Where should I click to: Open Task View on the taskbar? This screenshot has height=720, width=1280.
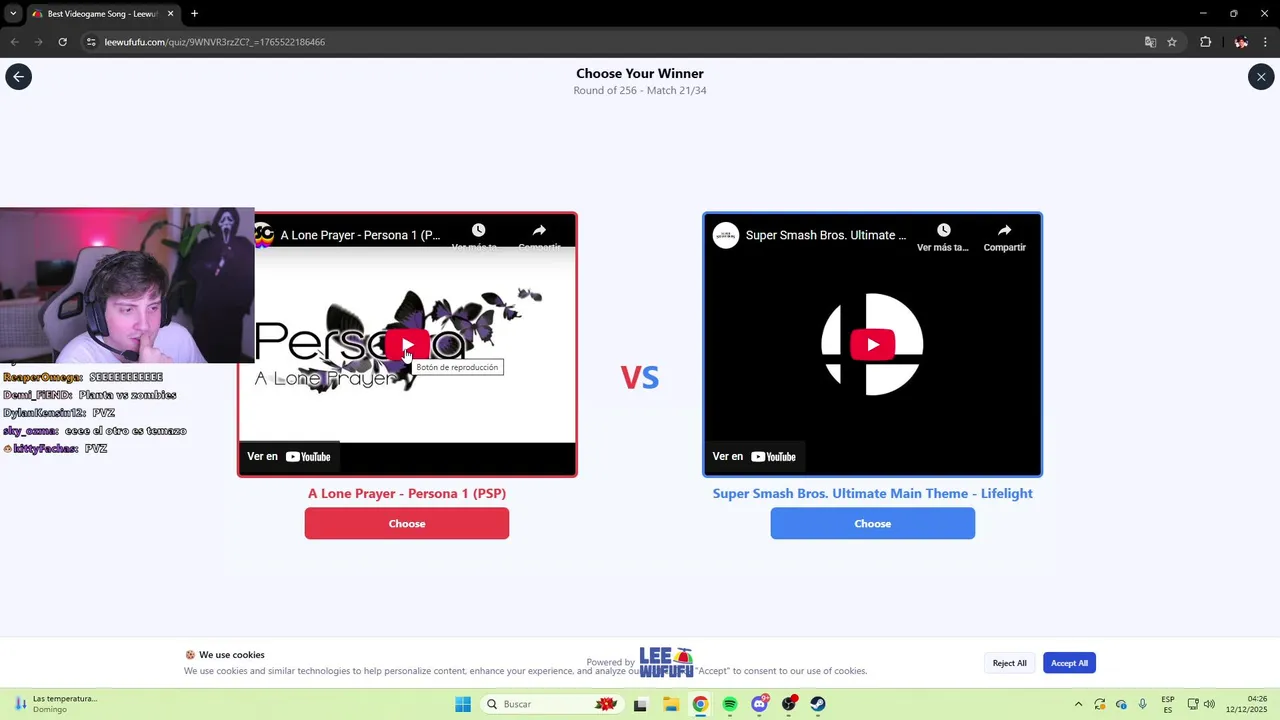coord(640,704)
